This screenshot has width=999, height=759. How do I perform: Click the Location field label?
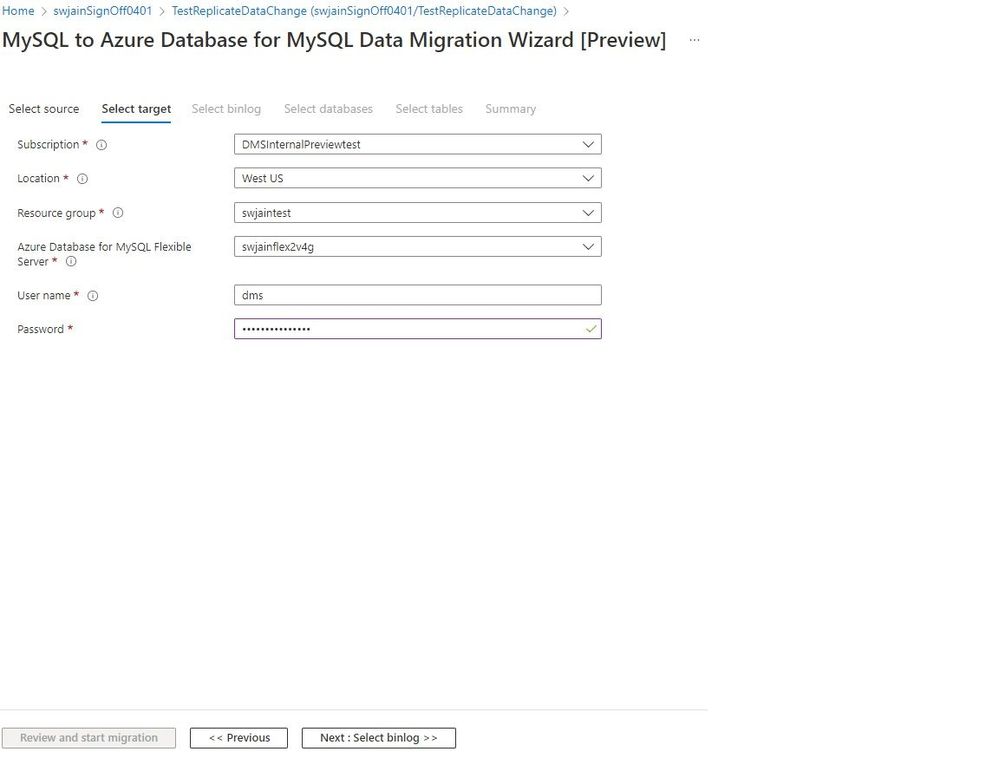[38, 178]
